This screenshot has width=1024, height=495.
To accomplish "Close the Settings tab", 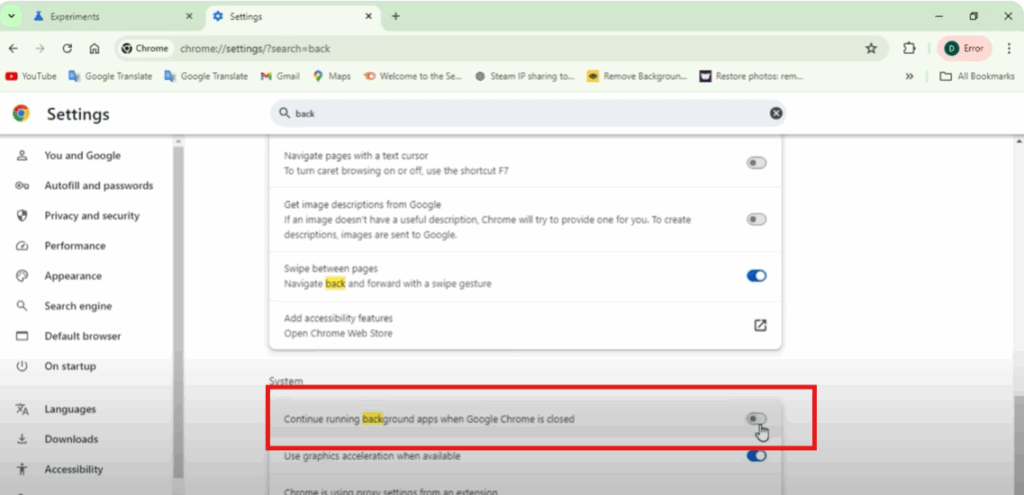I will 368,16.
